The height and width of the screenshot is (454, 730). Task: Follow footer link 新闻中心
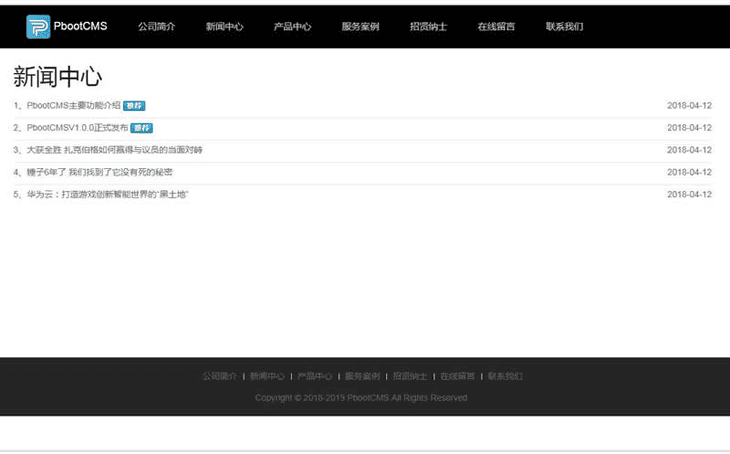pos(267,376)
